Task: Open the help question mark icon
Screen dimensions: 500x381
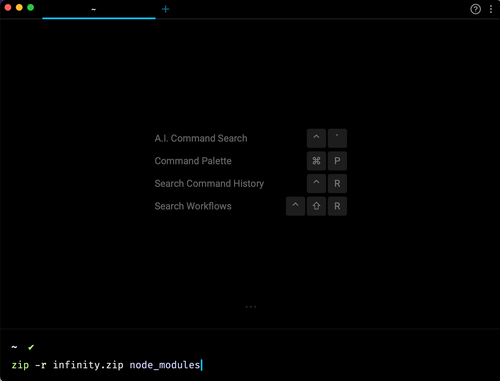Action: coord(475,9)
